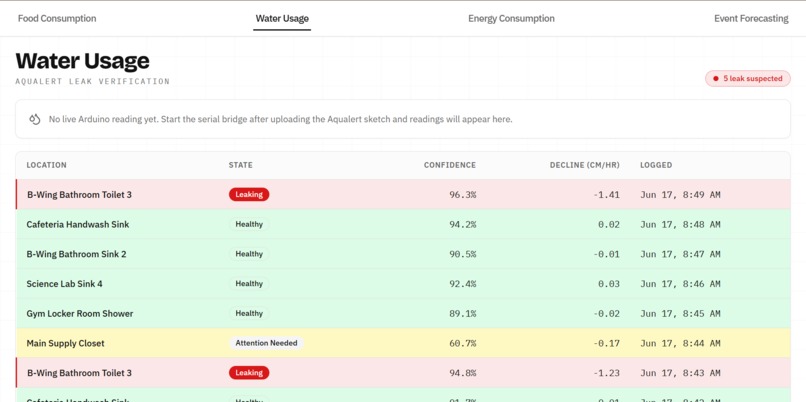The height and width of the screenshot is (402, 806).
Task: Click the -1.23 decline value
Action: pyautogui.click(x=606, y=373)
